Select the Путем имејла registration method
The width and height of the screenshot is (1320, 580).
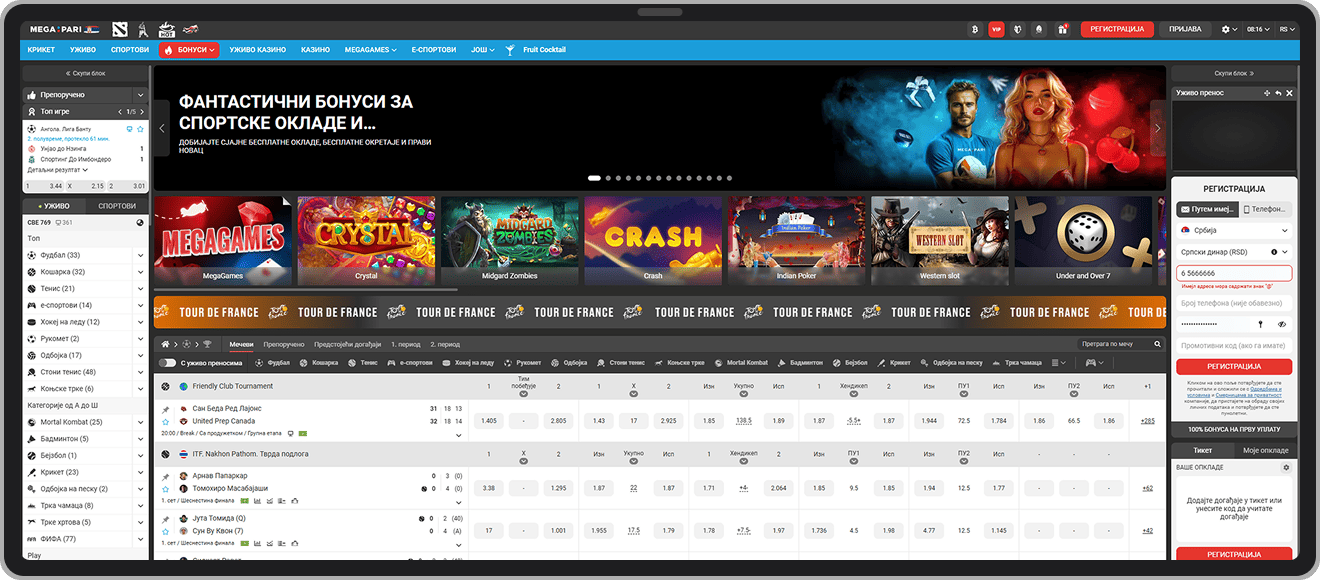(1207, 209)
